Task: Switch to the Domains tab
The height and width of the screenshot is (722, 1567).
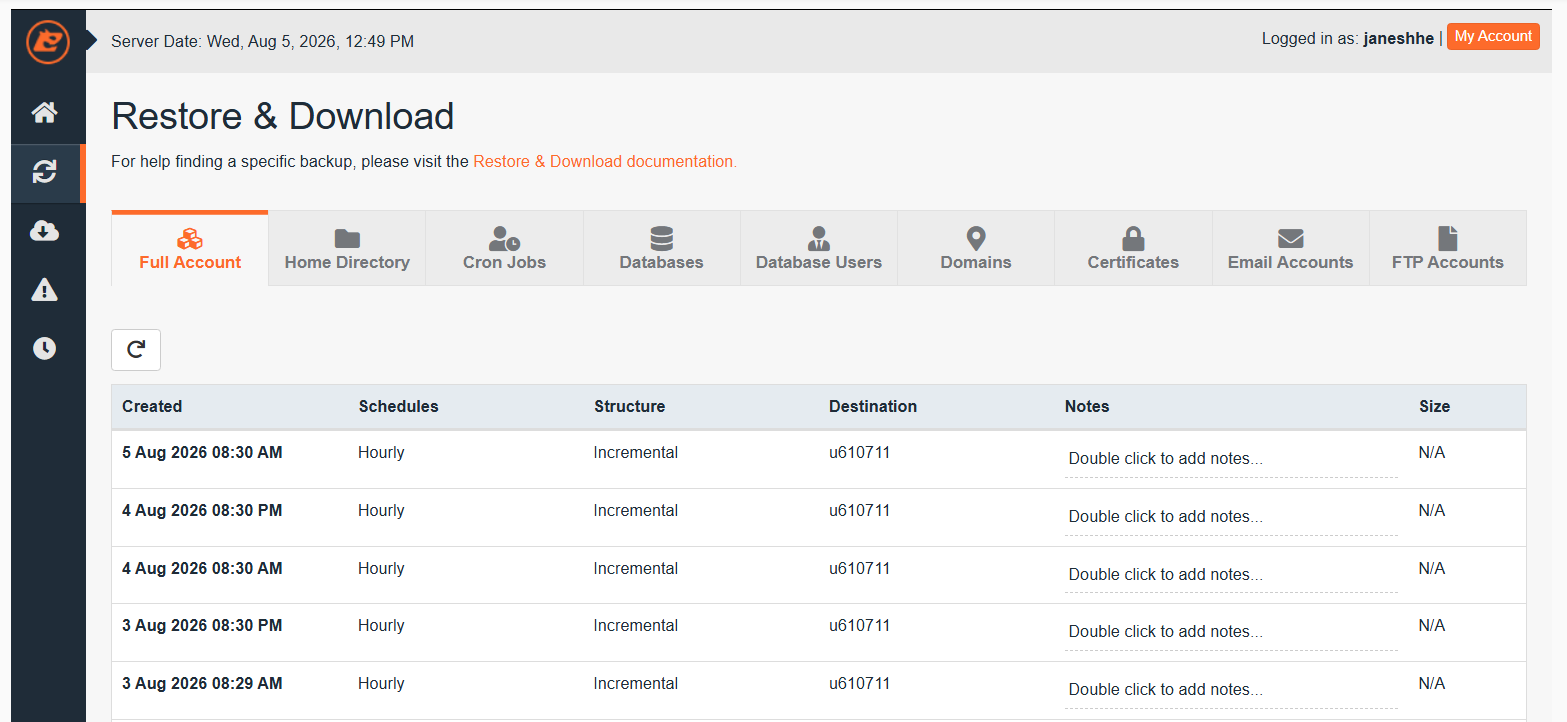Action: (x=976, y=248)
